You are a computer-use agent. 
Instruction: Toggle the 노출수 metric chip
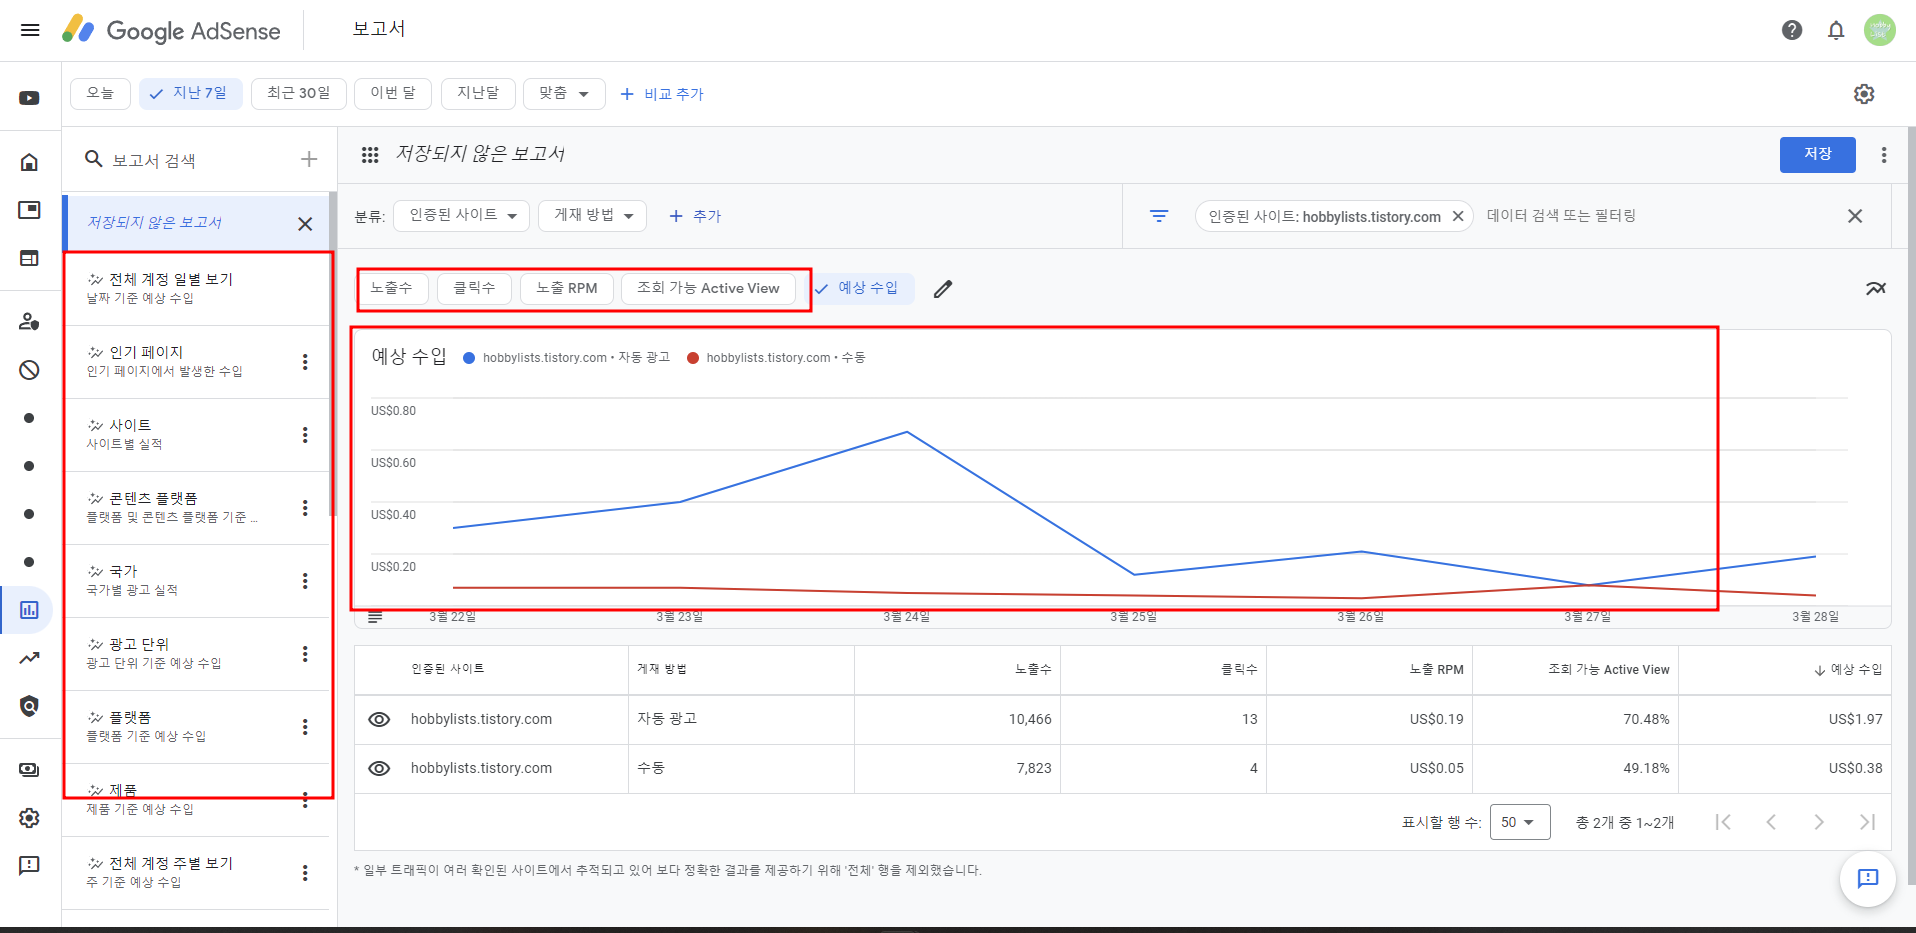coord(392,288)
